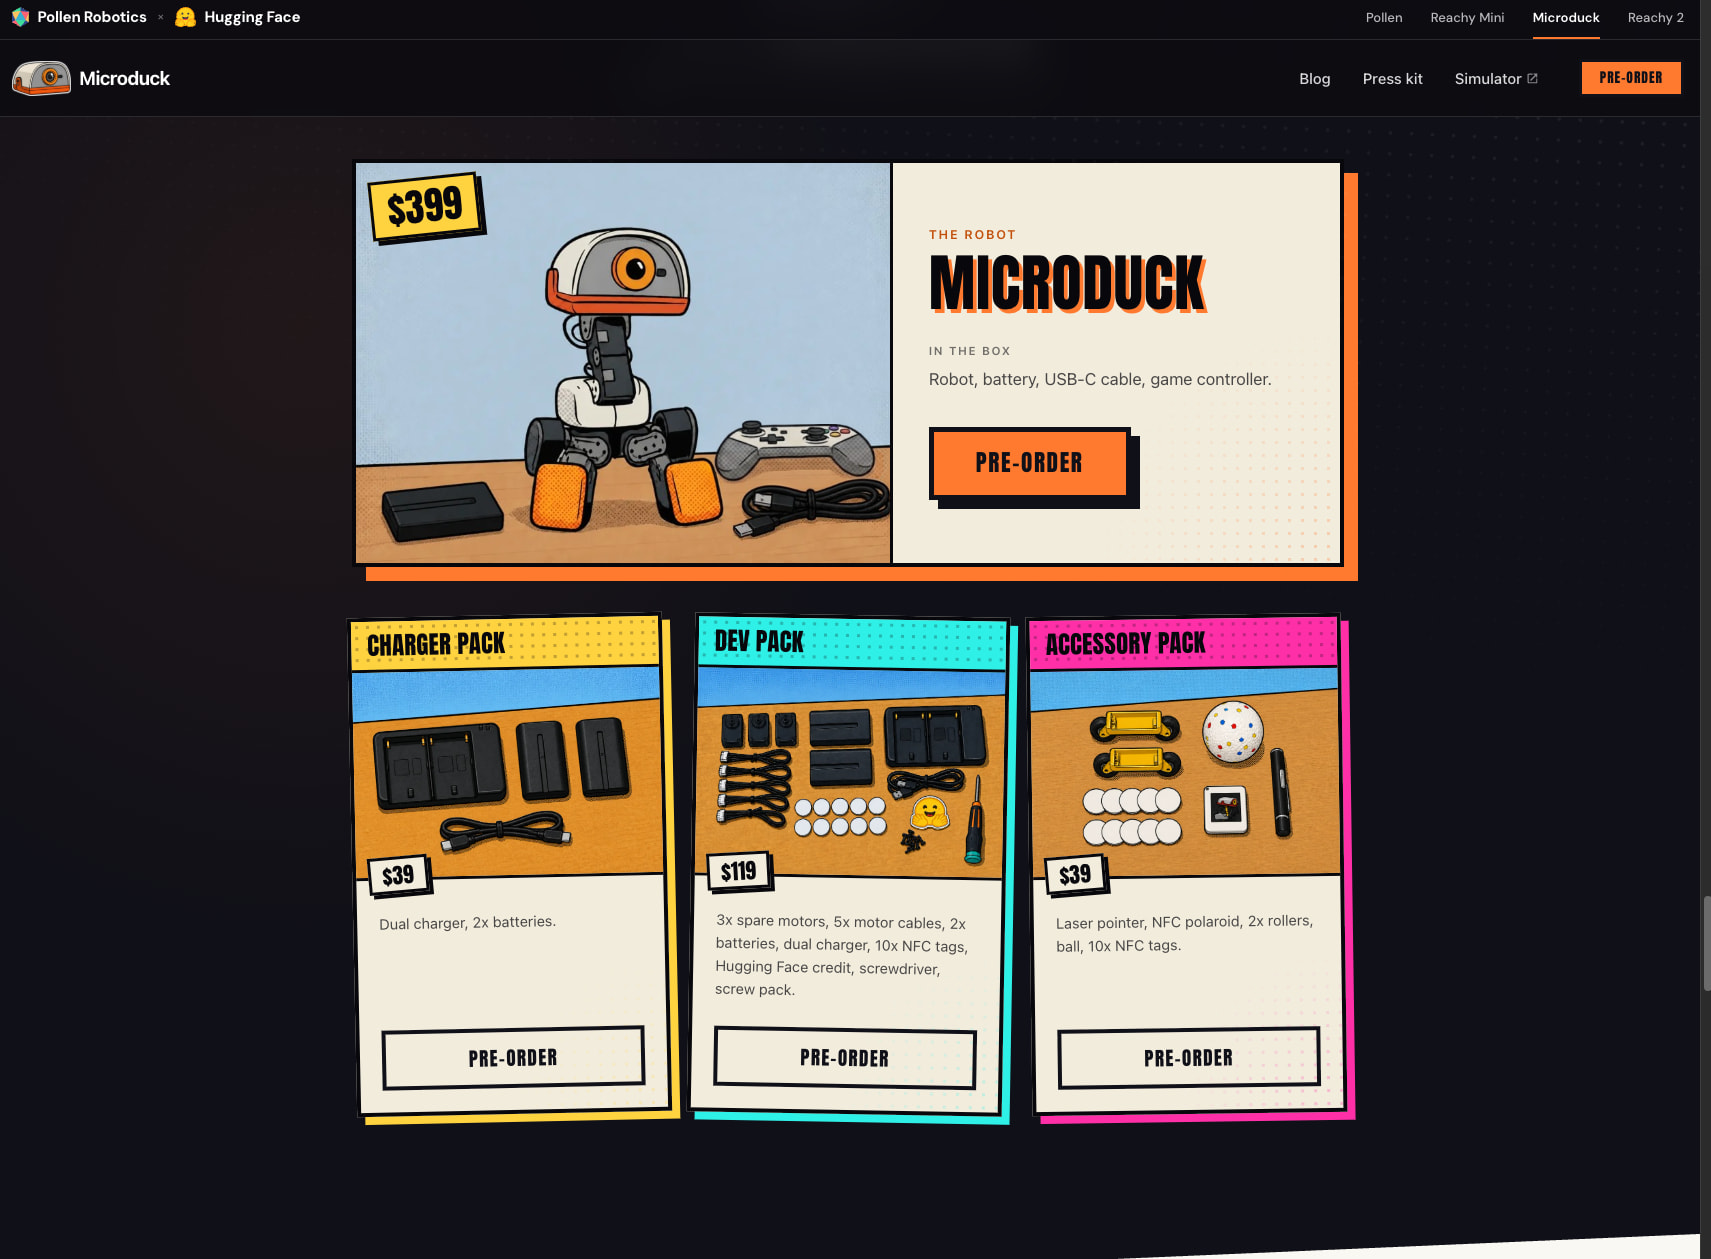
Task: Go to the Pollen tab
Action: tap(1384, 18)
